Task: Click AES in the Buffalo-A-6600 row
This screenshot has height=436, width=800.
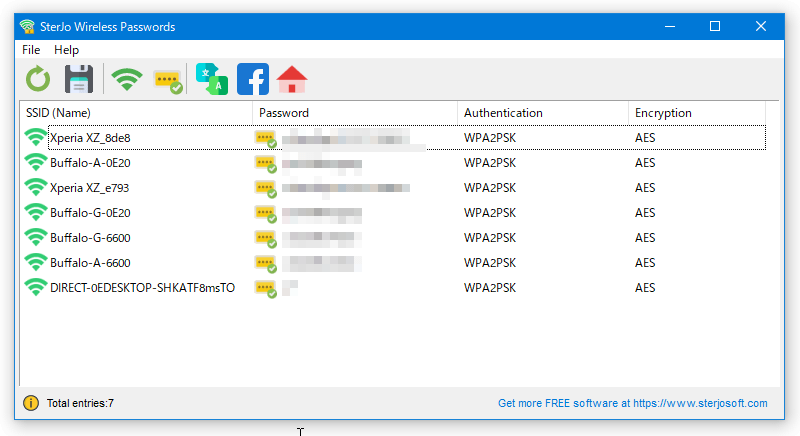Action: [645, 263]
